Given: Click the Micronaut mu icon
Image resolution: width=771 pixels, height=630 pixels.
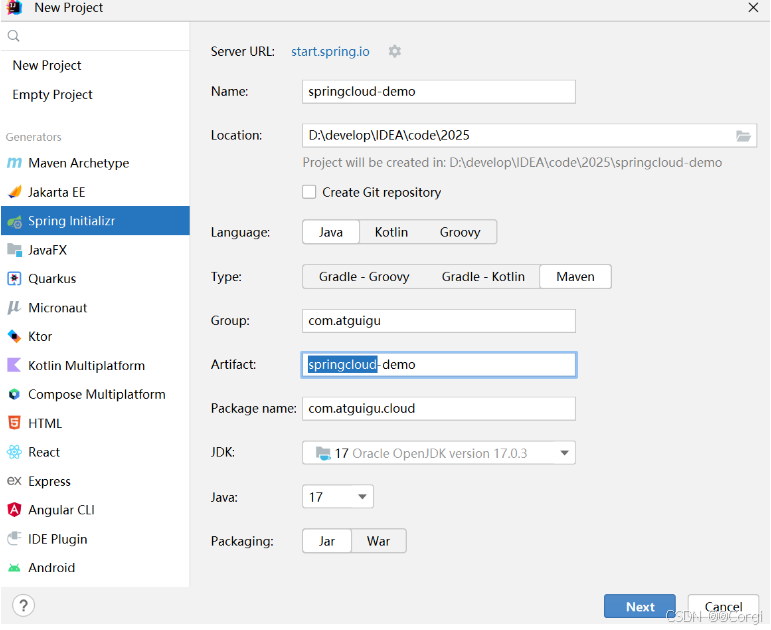Looking at the screenshot, I should 14,307.
